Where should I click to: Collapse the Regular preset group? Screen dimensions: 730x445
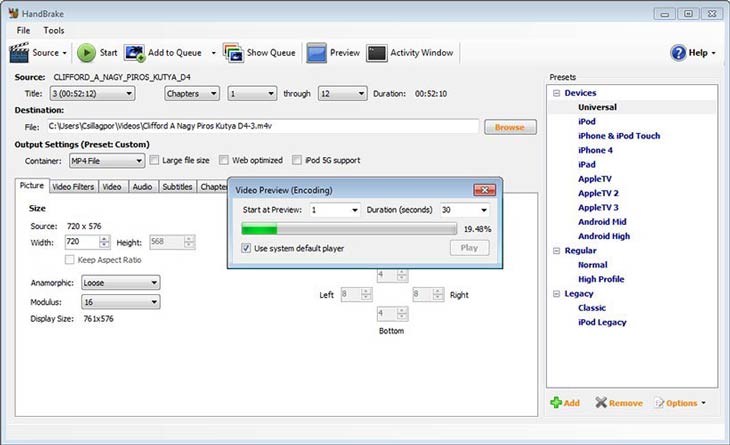(x=556, y=250)
